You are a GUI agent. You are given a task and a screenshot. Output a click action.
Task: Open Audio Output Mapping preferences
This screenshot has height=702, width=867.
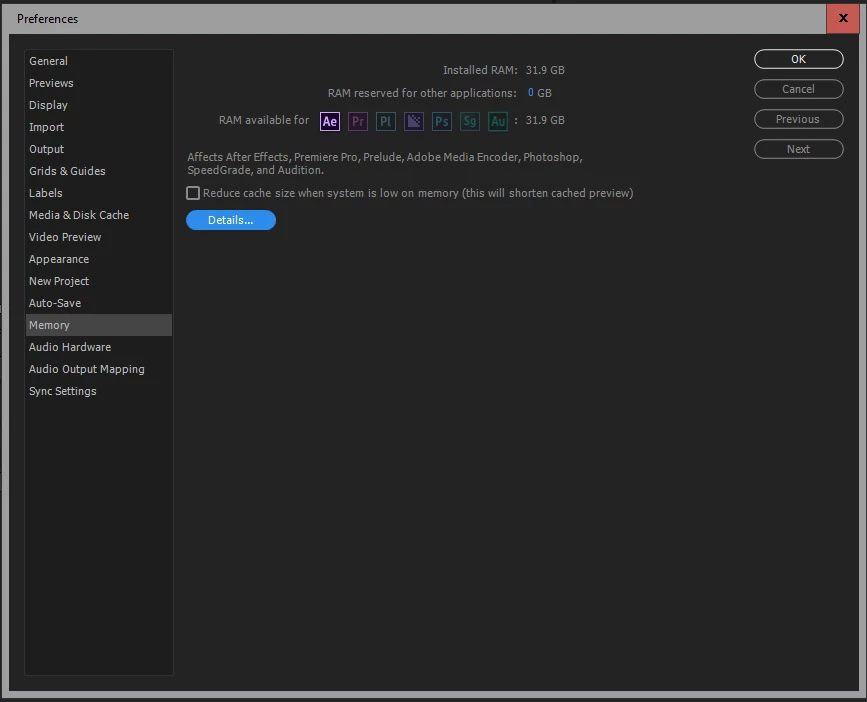click(99, 369)
